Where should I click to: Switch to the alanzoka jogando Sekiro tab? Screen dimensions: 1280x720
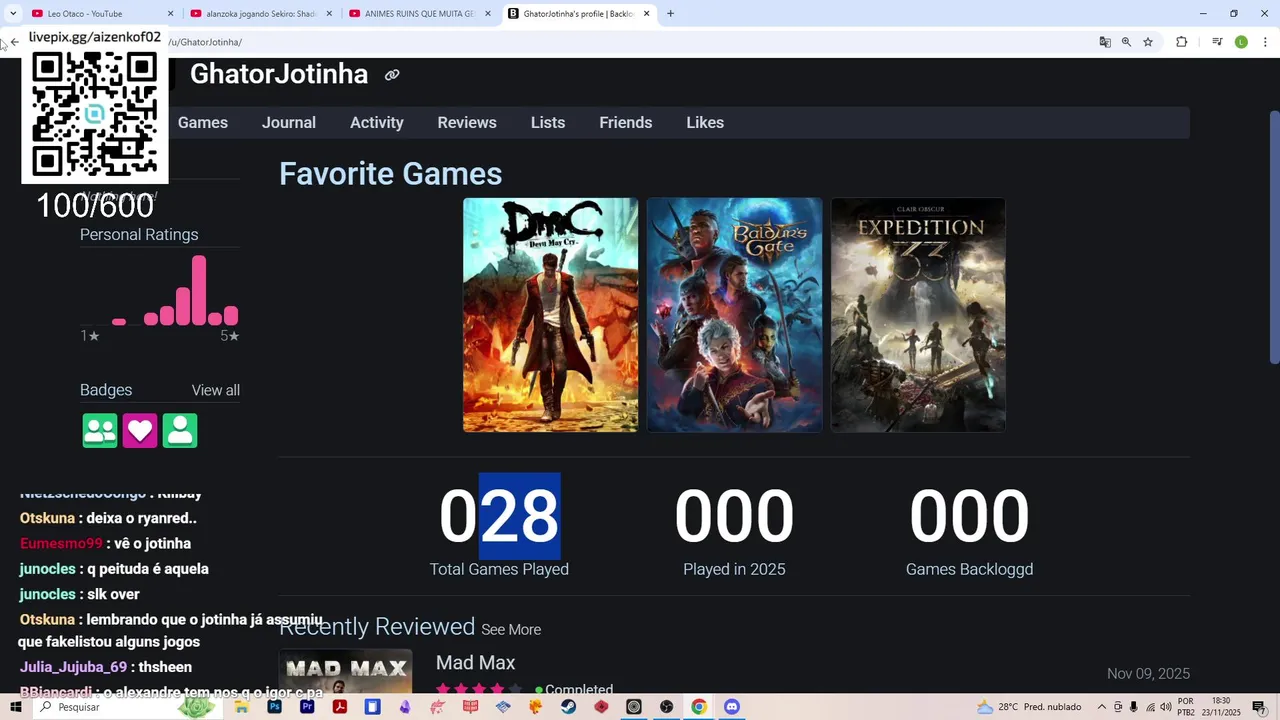coord(261,14)
